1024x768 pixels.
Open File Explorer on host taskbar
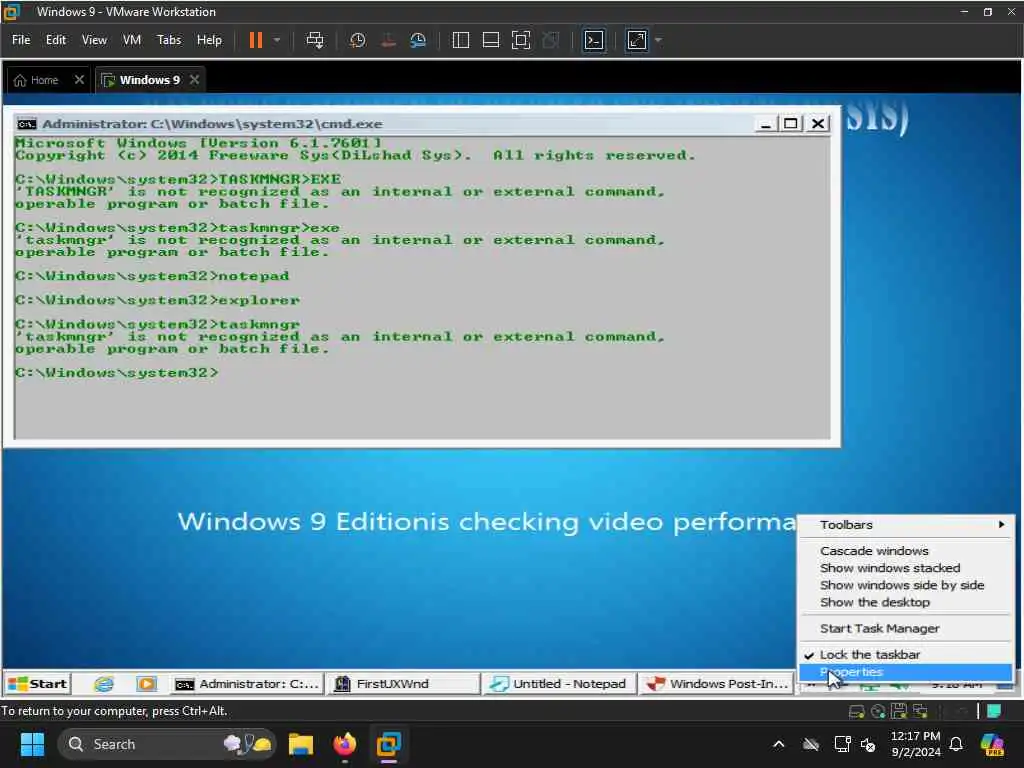click(x=301, y=744)
